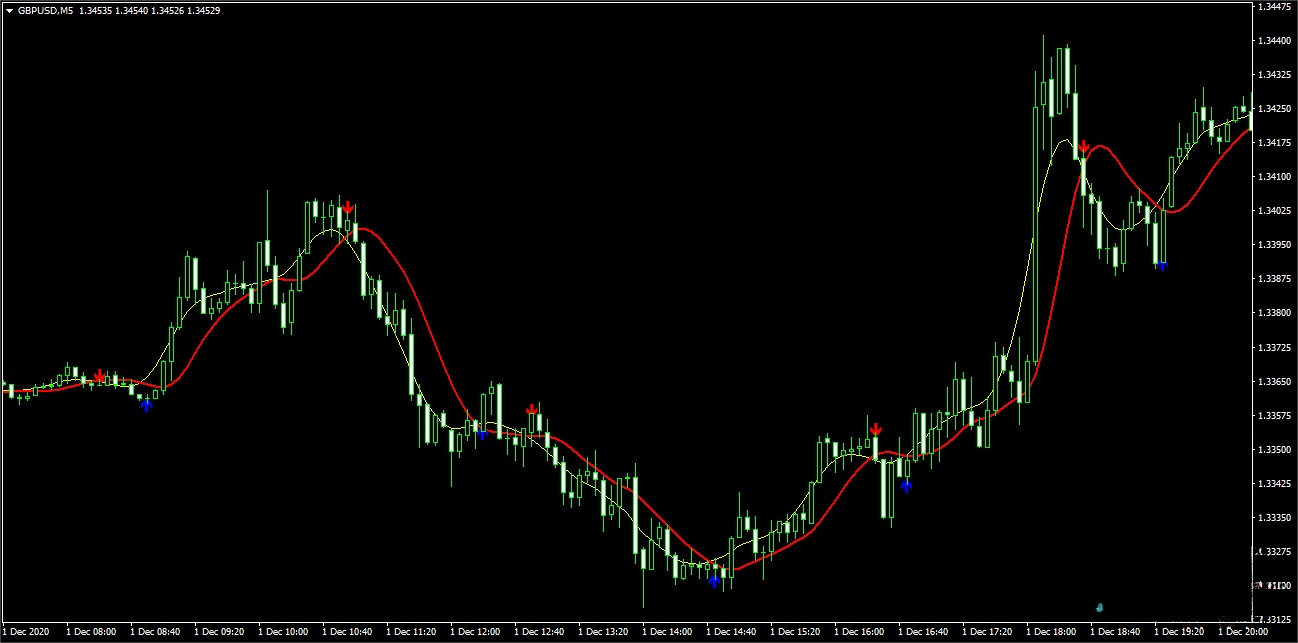The height and width of the screenshot is (643, 1298).
Task: Click the 1.33350 price scale label
Action: tap(1275, 518)
